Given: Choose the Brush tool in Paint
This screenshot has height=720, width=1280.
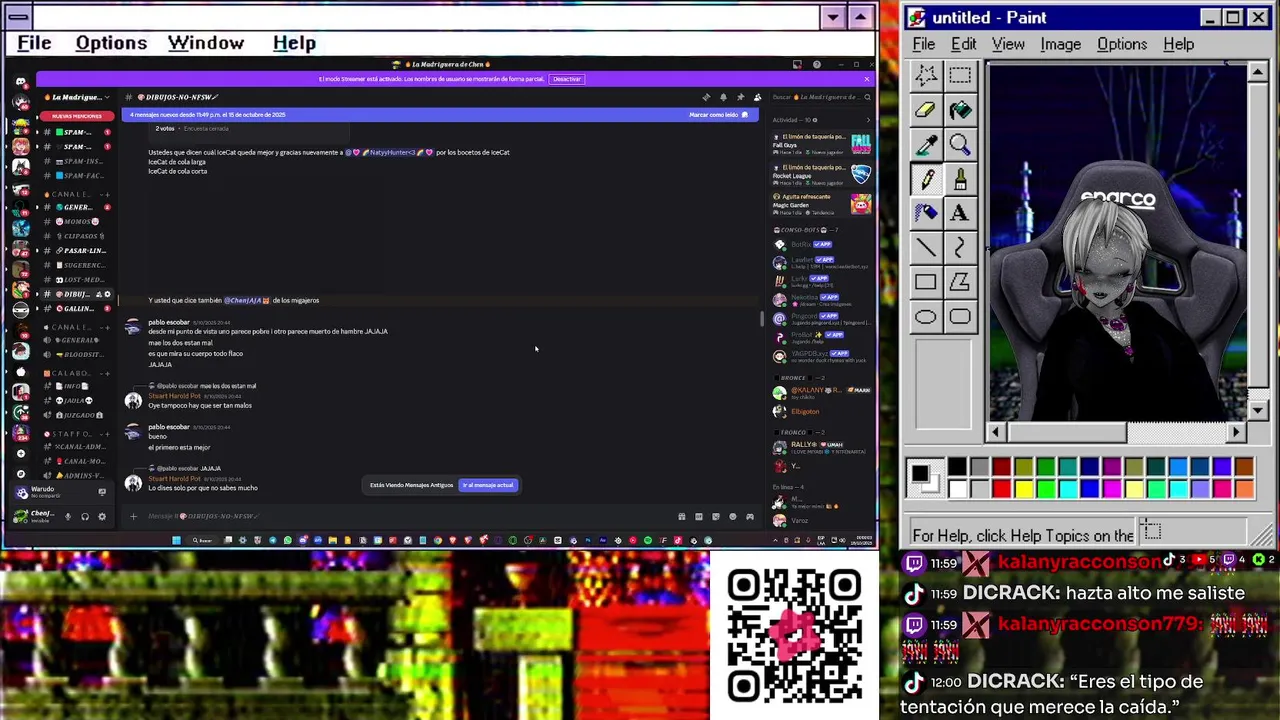Looking at the screenshot, I should (x=959, y=179).
